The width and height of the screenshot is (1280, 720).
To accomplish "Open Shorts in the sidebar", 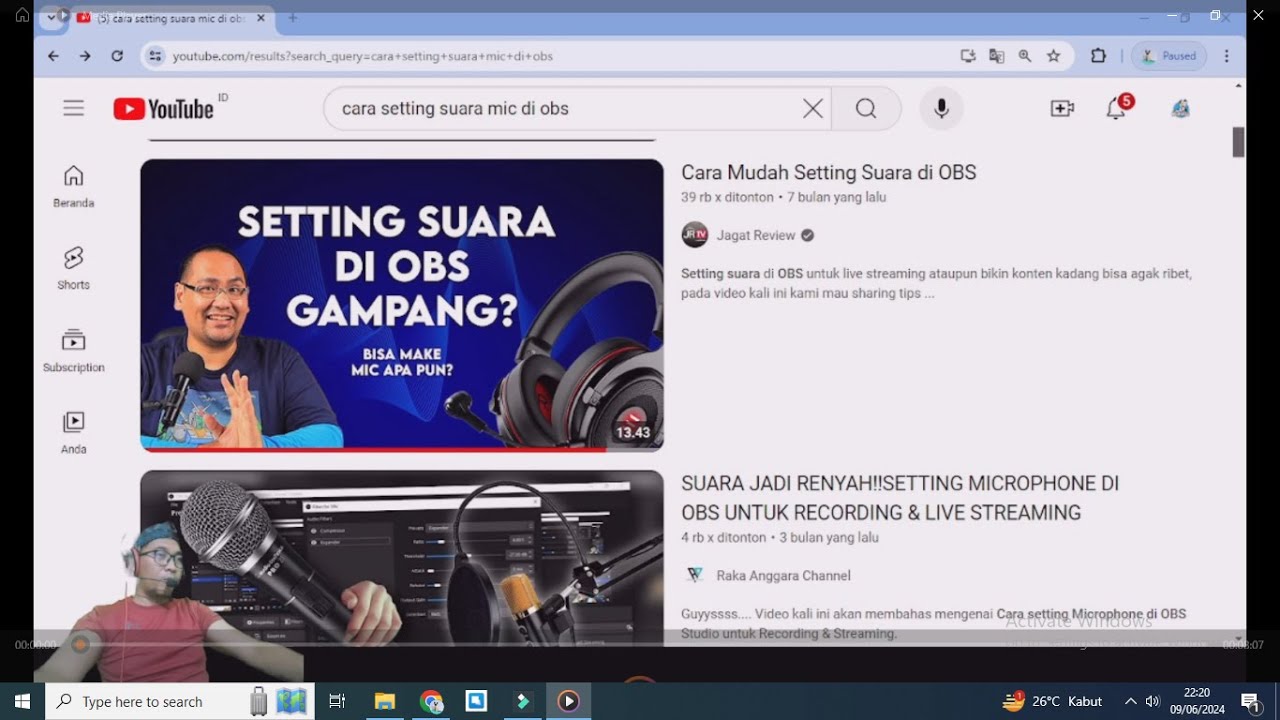I will pyautogui.click(x=73, y=268).
